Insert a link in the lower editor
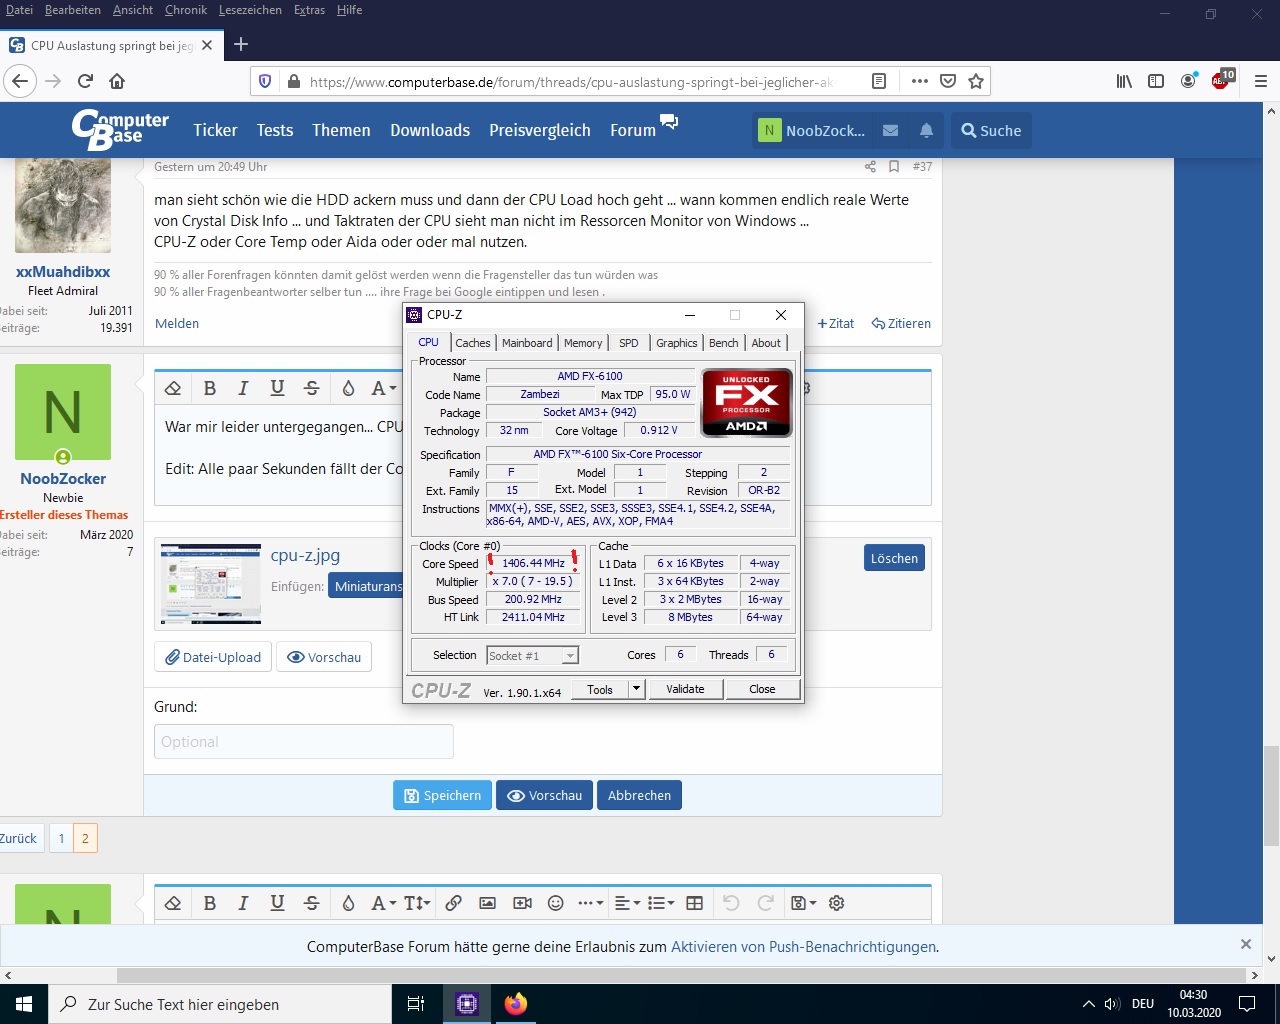Image resolution: width=1280 pixels, height=1024 pixels. (453, 903)
